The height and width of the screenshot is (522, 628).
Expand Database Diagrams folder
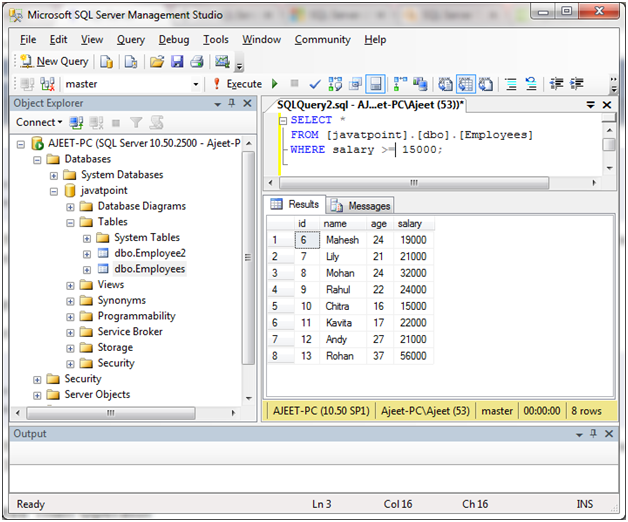coord(70,207)
